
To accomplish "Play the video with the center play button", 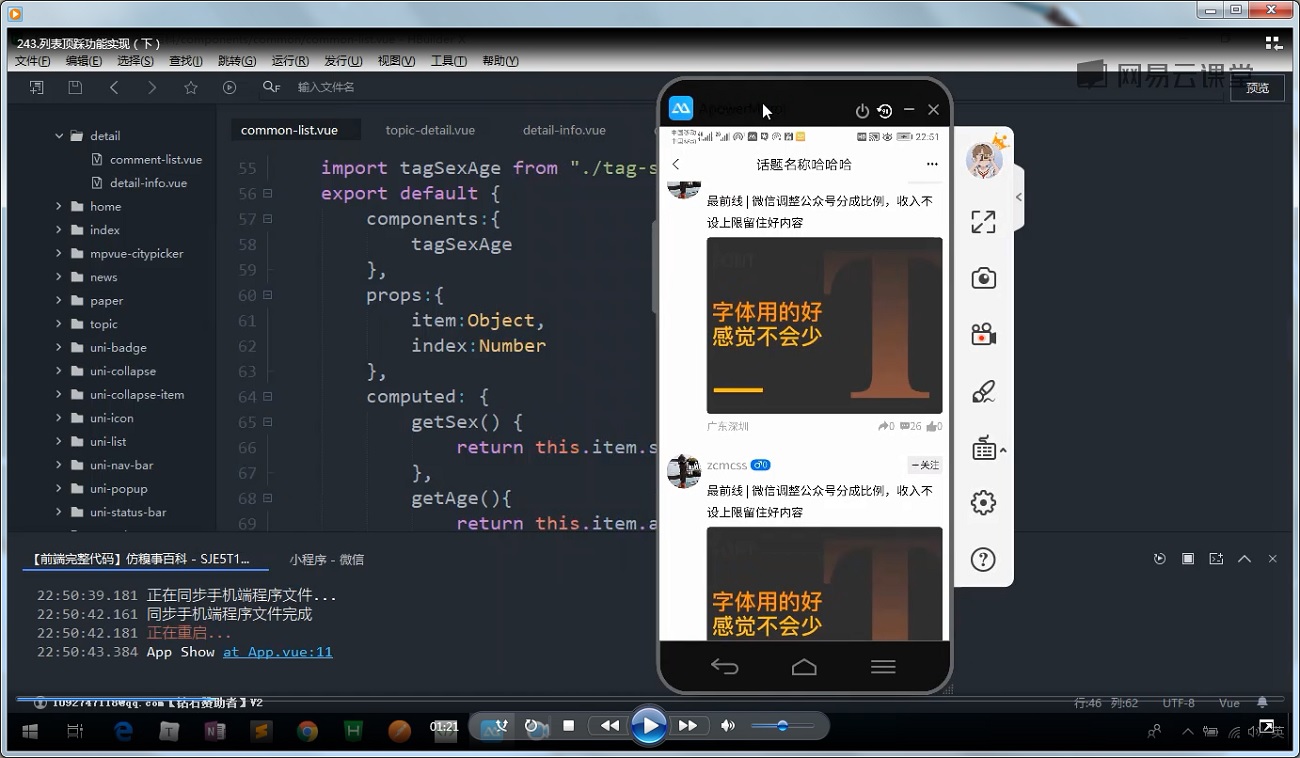I will point(649,726).
